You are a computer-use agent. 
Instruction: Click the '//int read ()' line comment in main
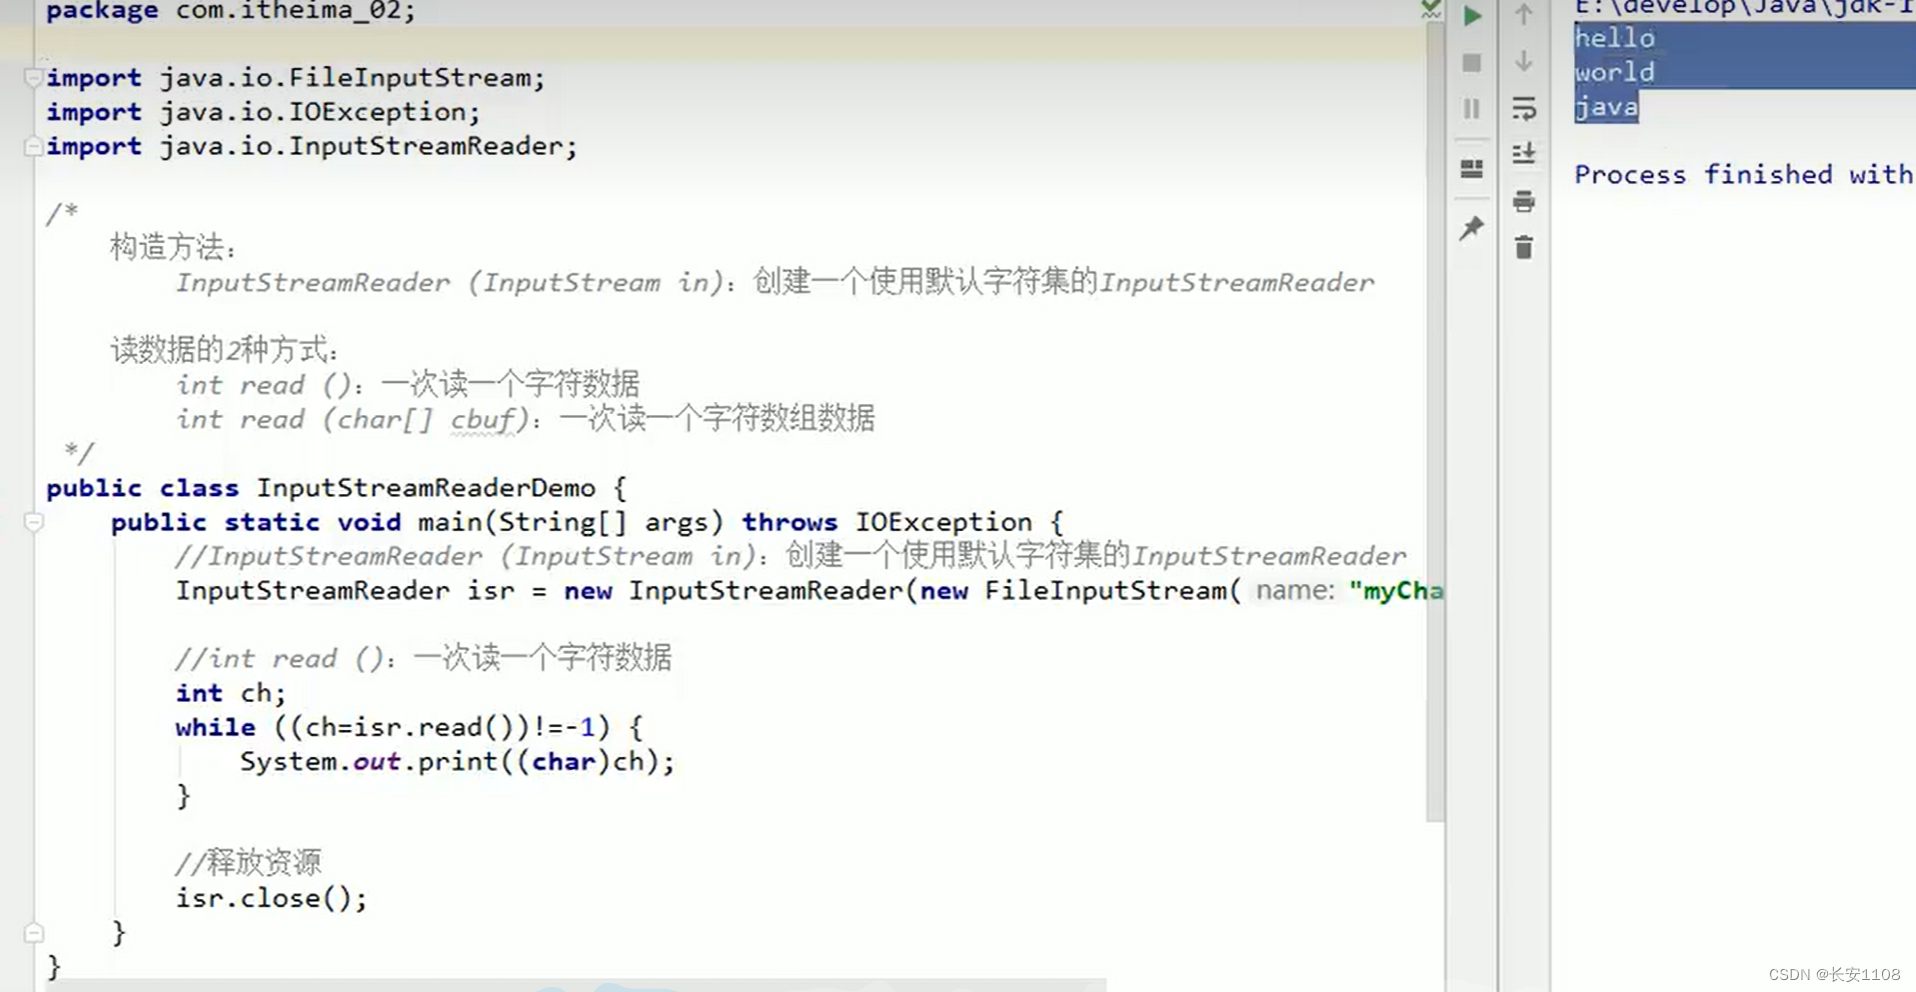coord(424,658)
